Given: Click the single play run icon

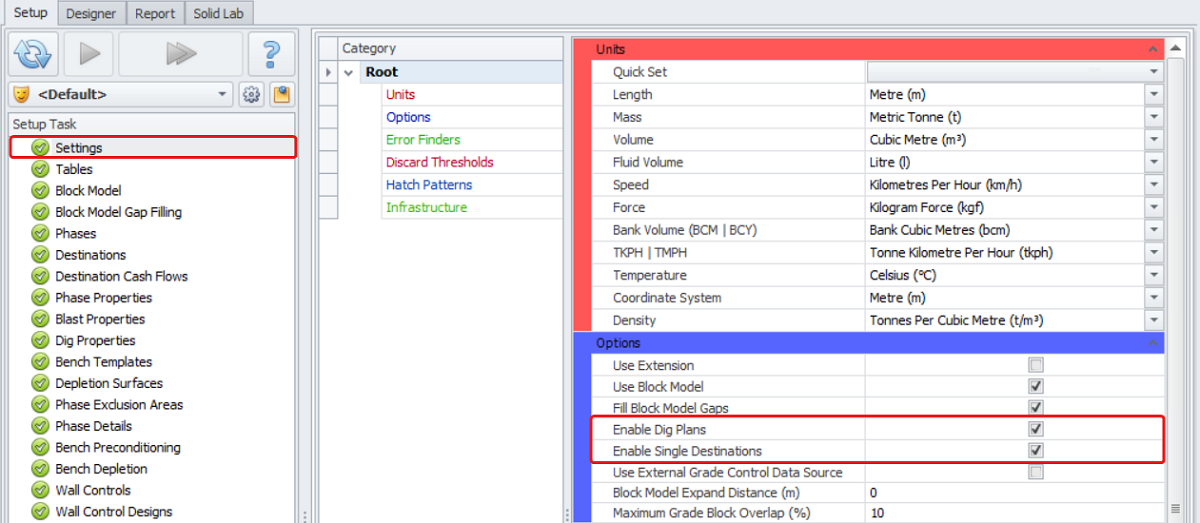Looking at the screenshot, I should pyautogui.click(x=89, y=54).
